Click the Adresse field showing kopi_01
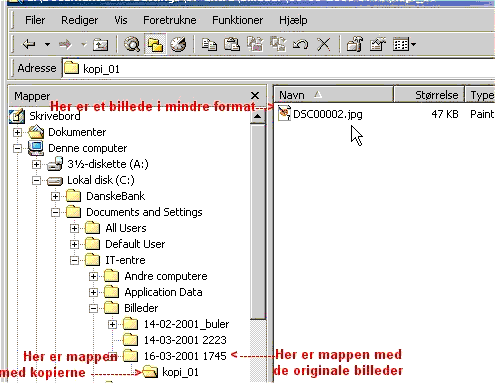 [278, 69]
